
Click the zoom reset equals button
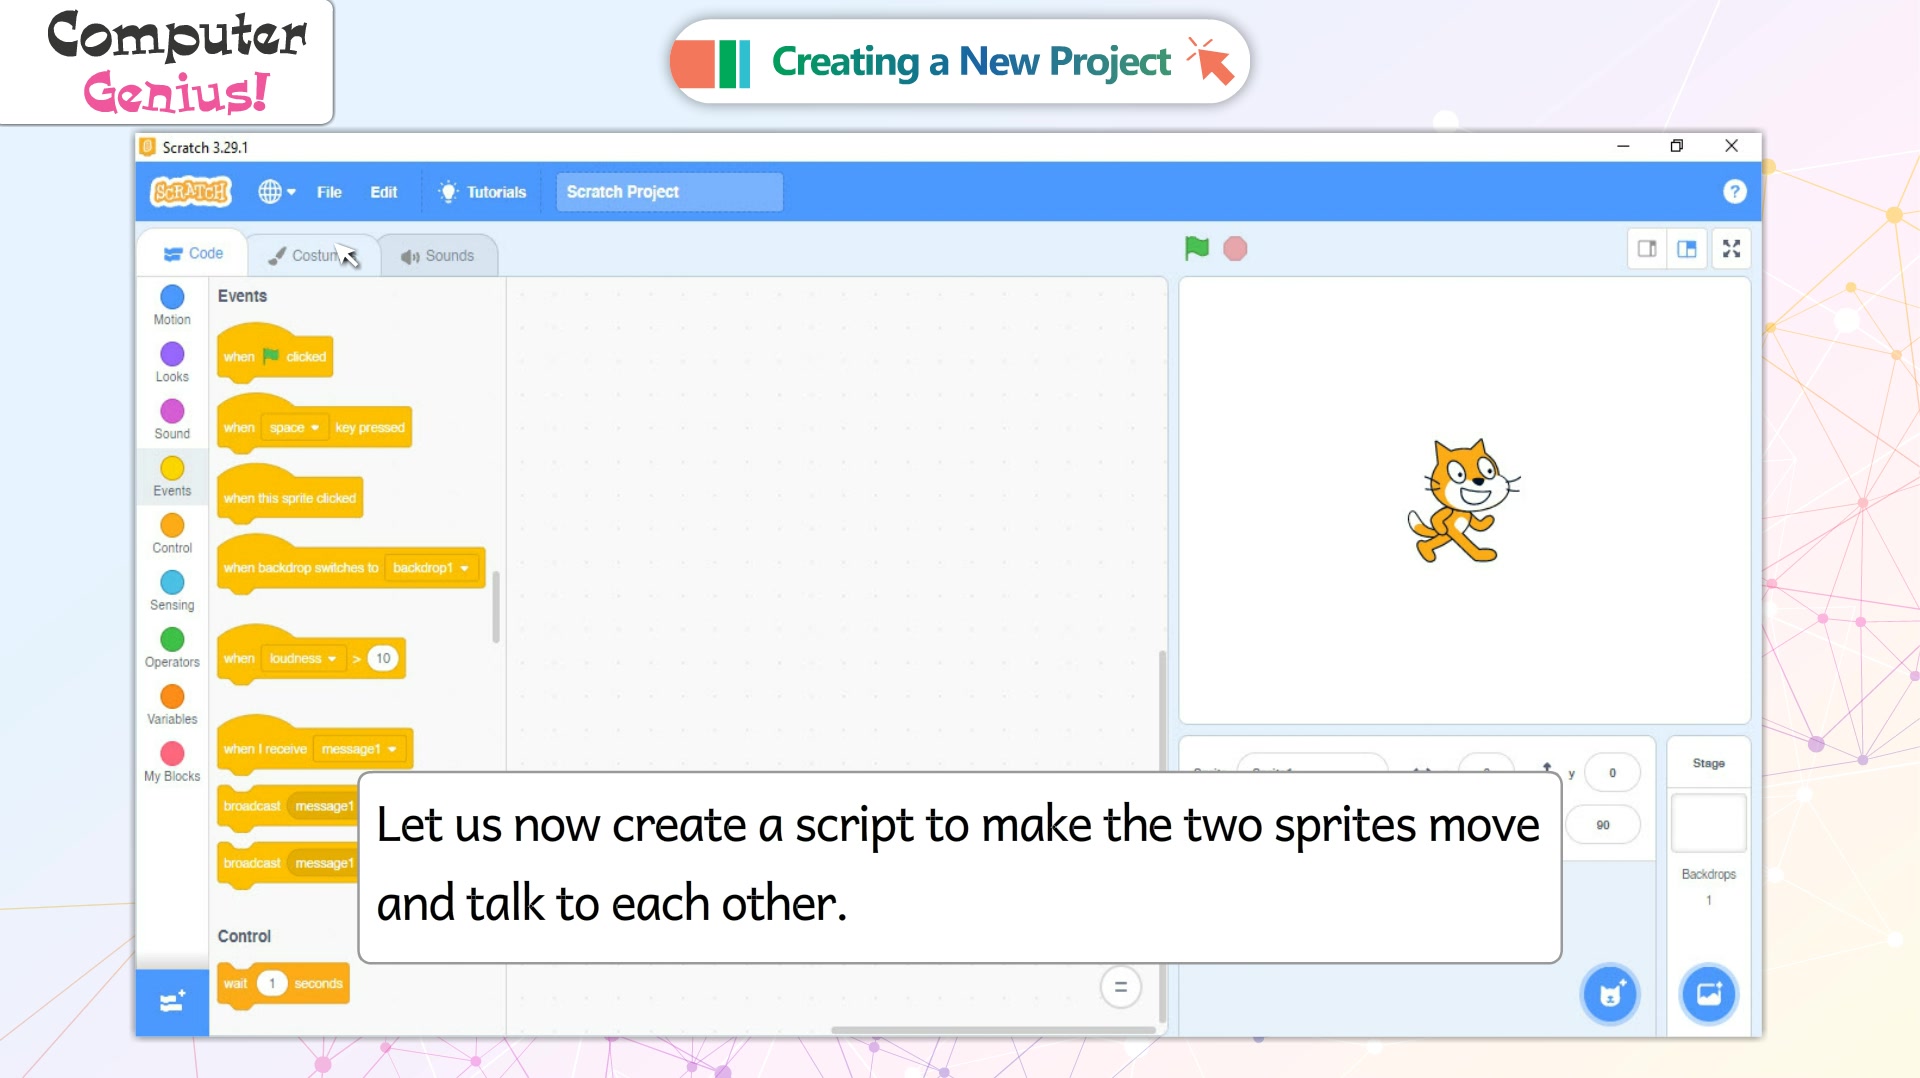pos(1121,987)
